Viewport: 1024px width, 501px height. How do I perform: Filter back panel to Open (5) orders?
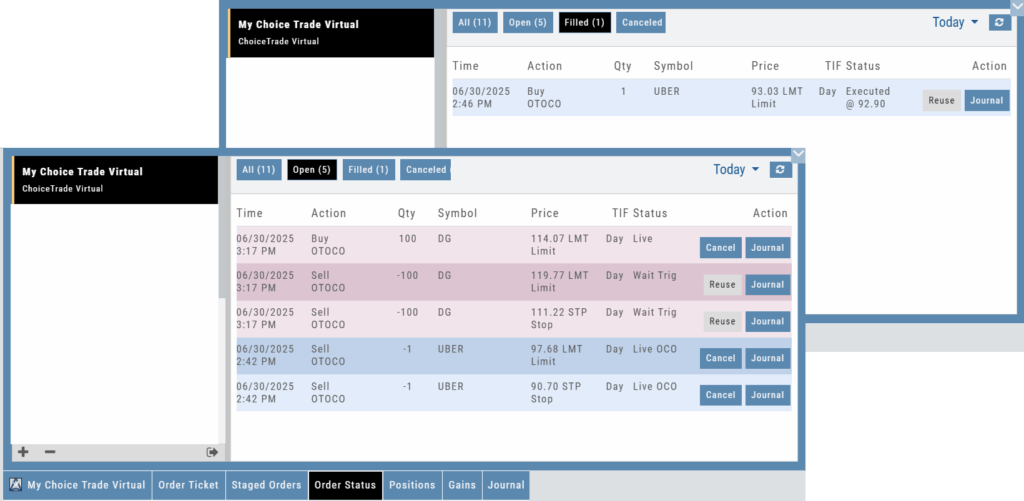tap(528, 22)
